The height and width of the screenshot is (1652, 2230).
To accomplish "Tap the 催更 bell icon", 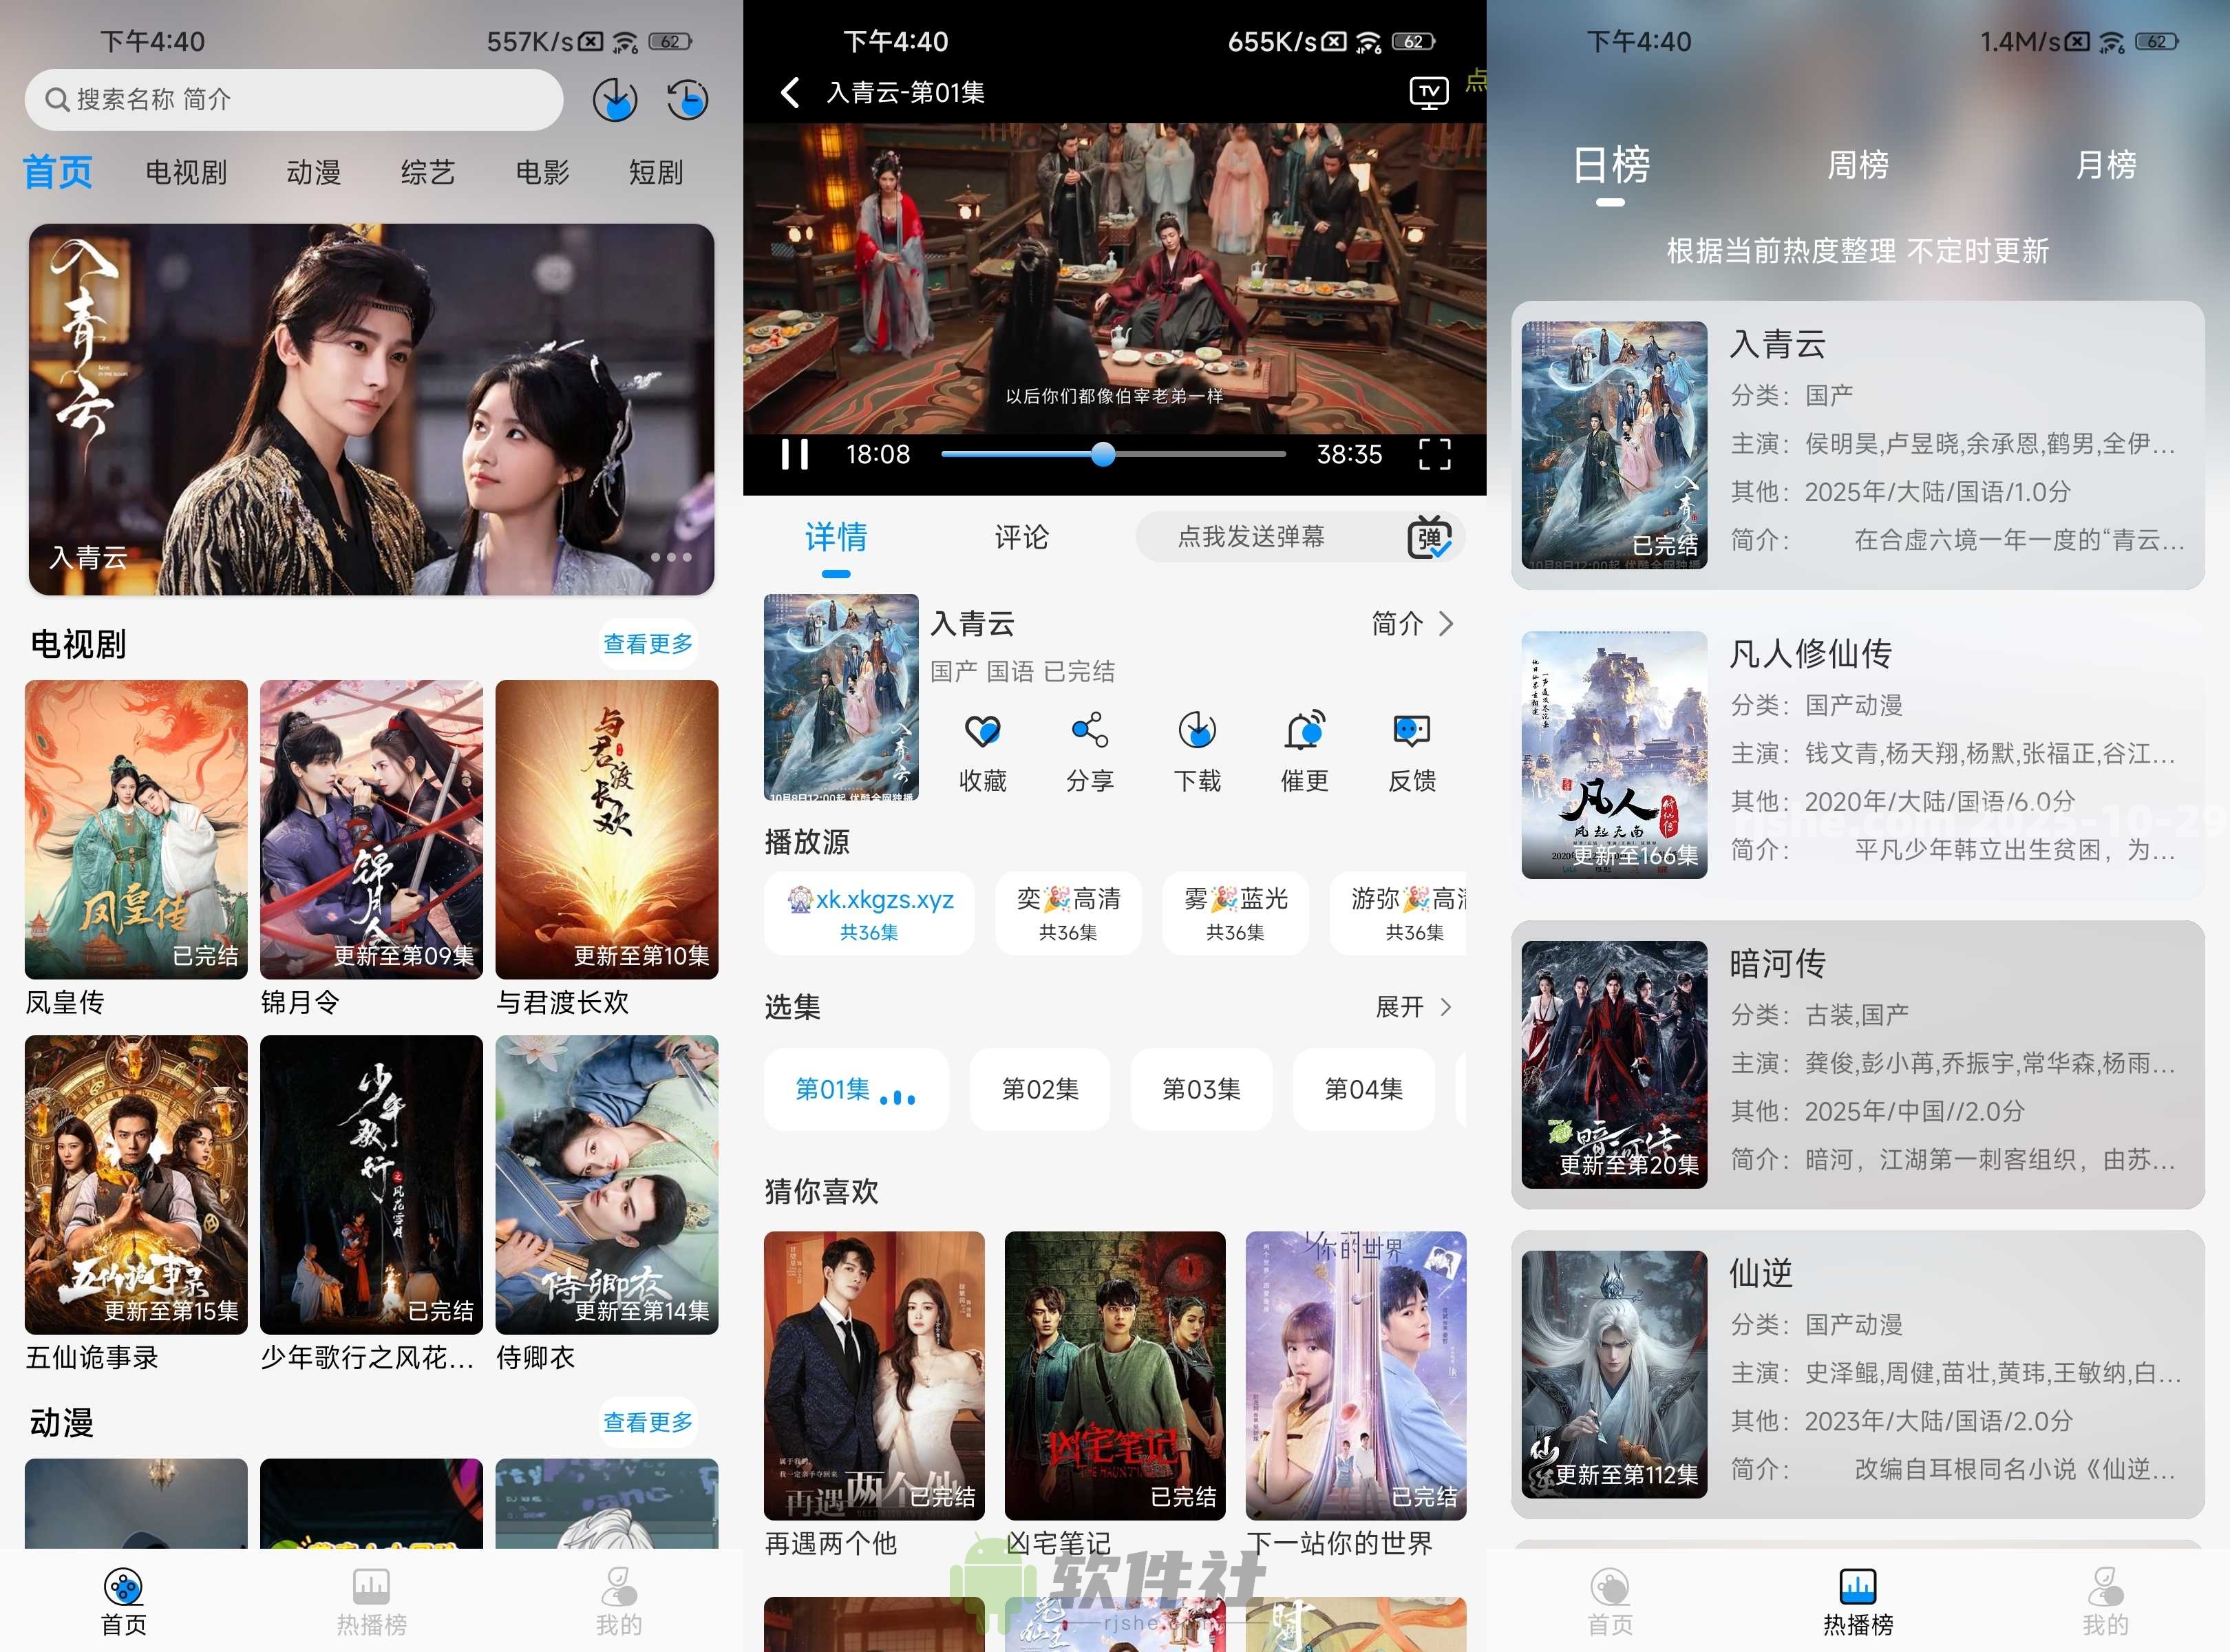I will coord(1304,732).
